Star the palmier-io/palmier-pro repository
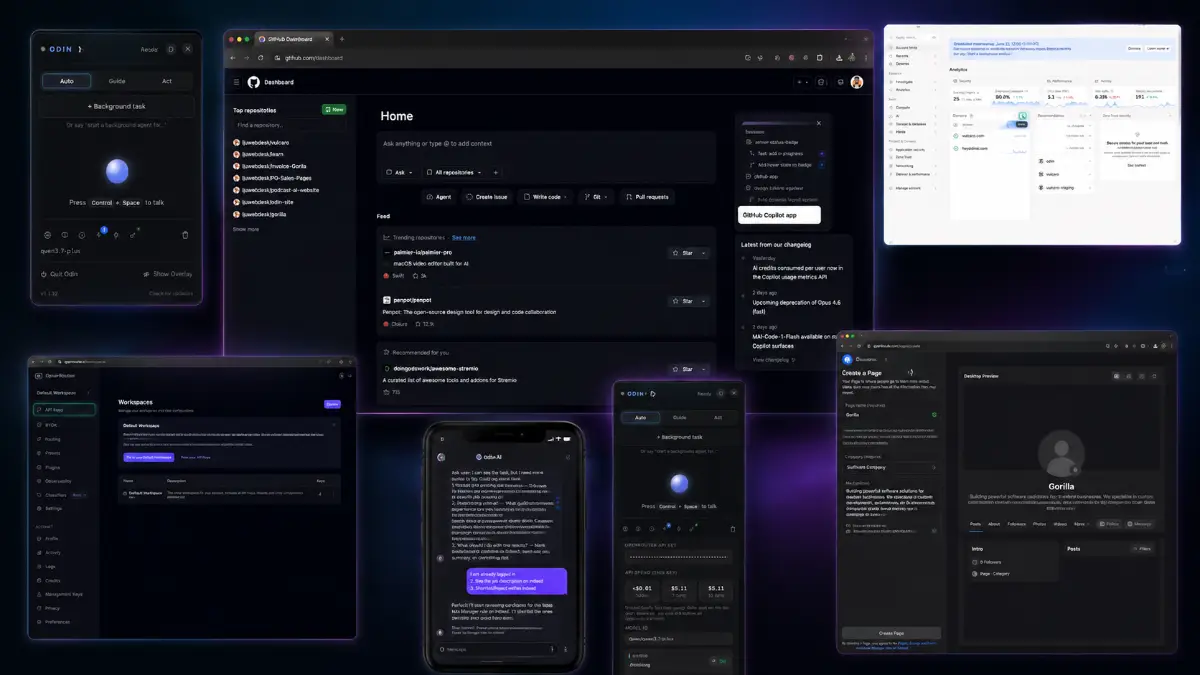This screenshot has width=1200, height=675. point(682,253)
